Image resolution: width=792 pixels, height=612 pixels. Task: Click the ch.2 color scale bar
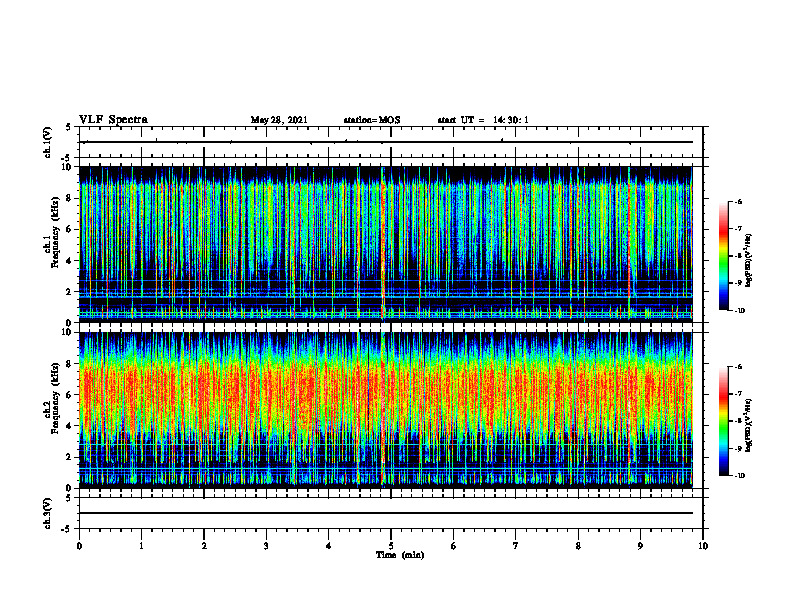[x=723, y=421]
